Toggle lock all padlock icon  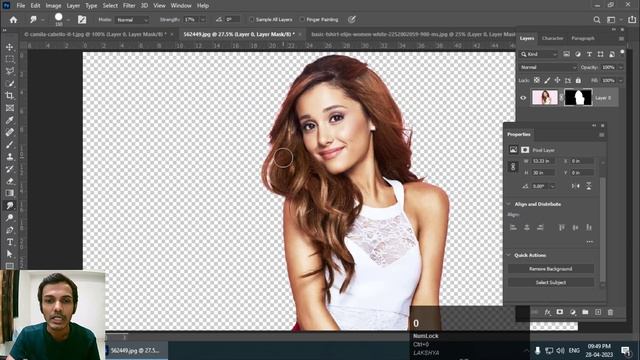578,80
